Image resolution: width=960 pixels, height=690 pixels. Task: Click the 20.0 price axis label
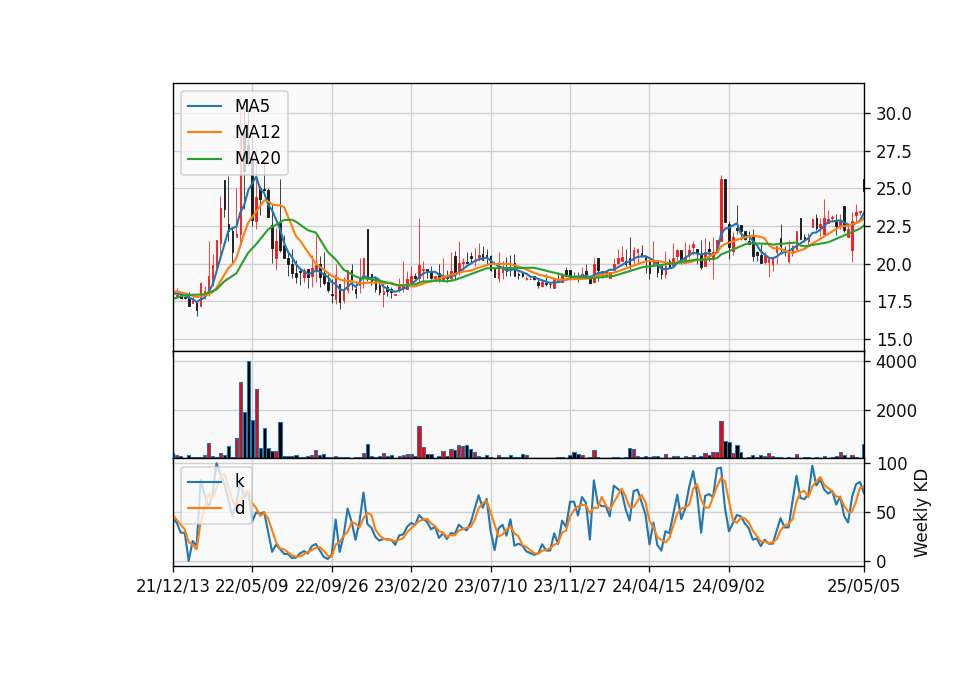[x=893, y=264]
